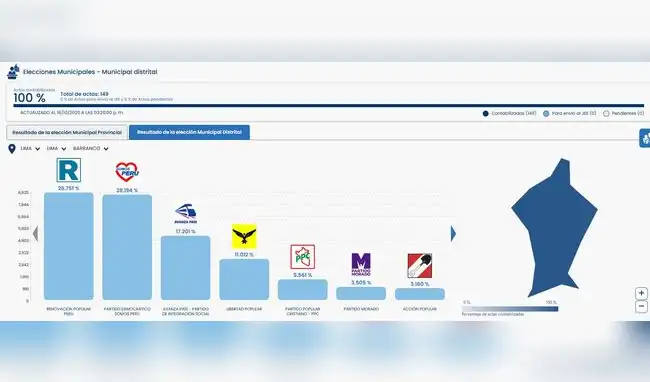Click the 'PARTIDO MORADO' axis label
650x382 pixels.
click(x=361, y=309)
